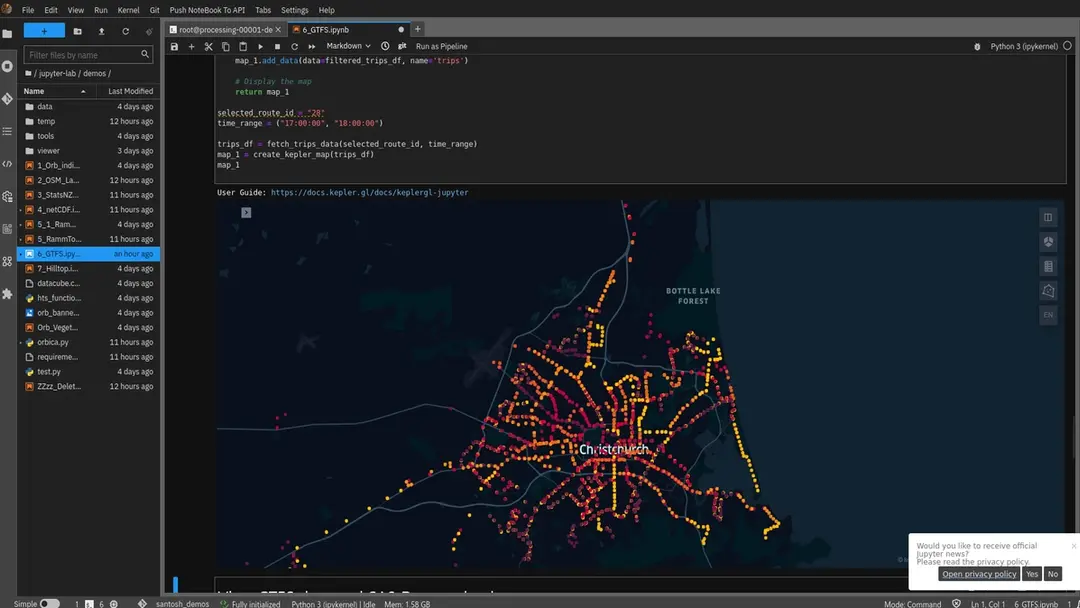Click the git icon in the notebook toolbar

402,46
